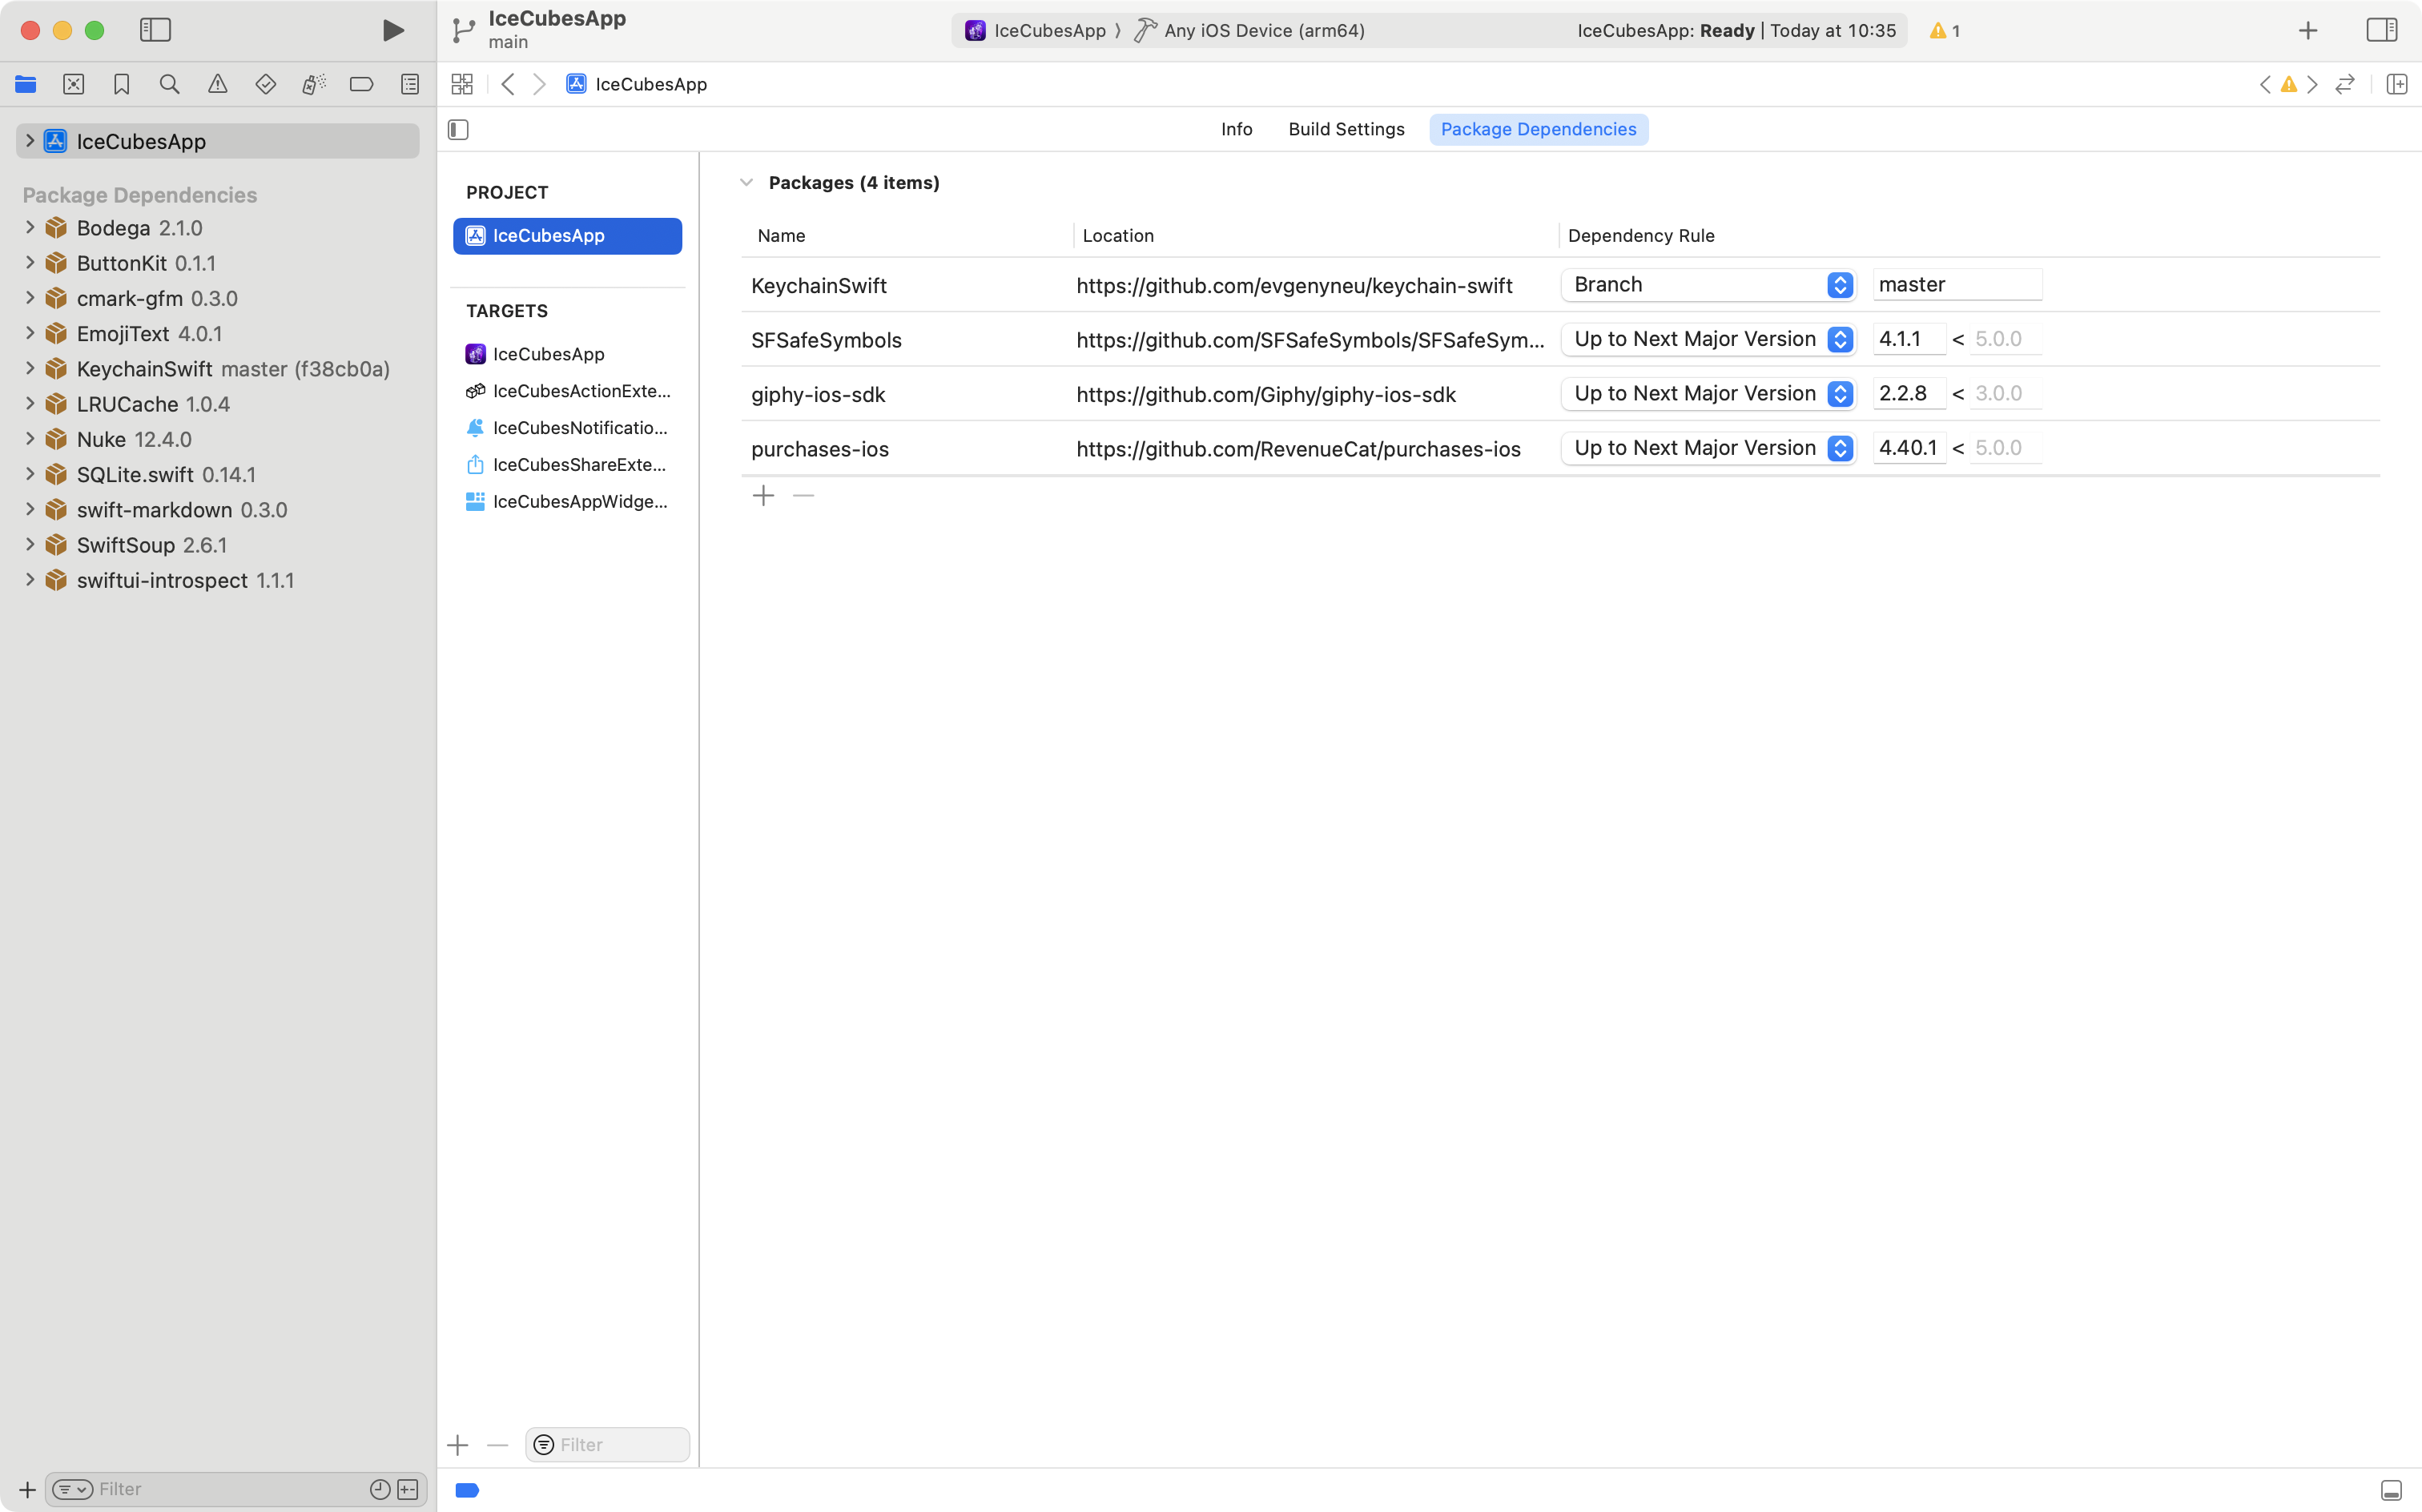
Task: Open the Bookmark navigator icon
Action: (x=121, y=84)
